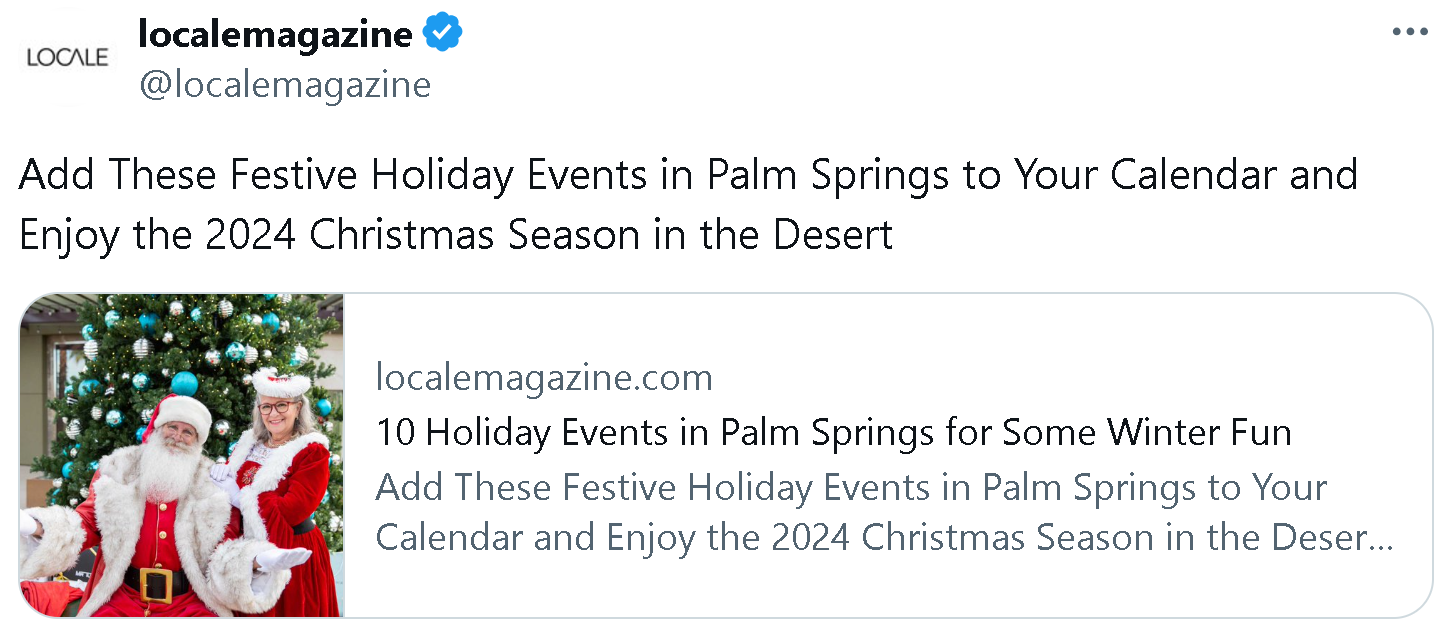Open the LOCALE profile avatar
This screenshot has width=1450, height=632.
pyautogui.click(x=67, y=58)
